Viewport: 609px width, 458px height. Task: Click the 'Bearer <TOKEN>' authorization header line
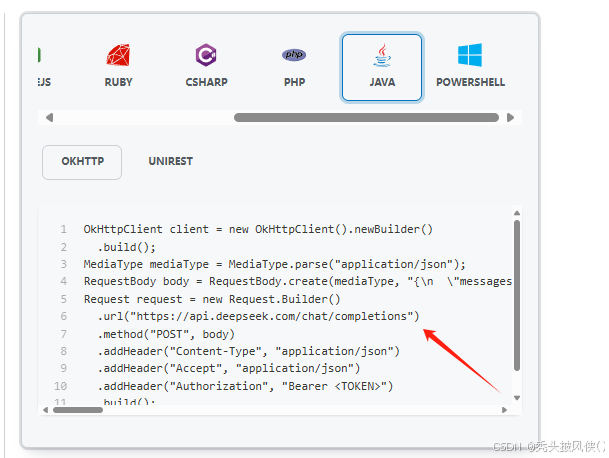(x=245, y=387)
